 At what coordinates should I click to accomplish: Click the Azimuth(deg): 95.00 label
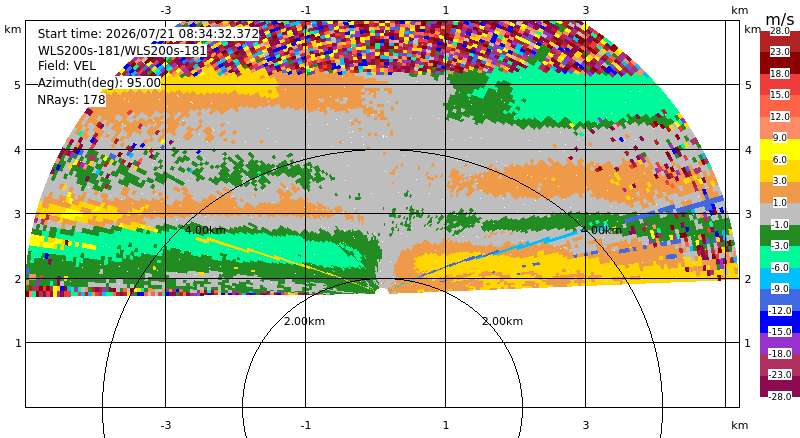pos(99,83)
